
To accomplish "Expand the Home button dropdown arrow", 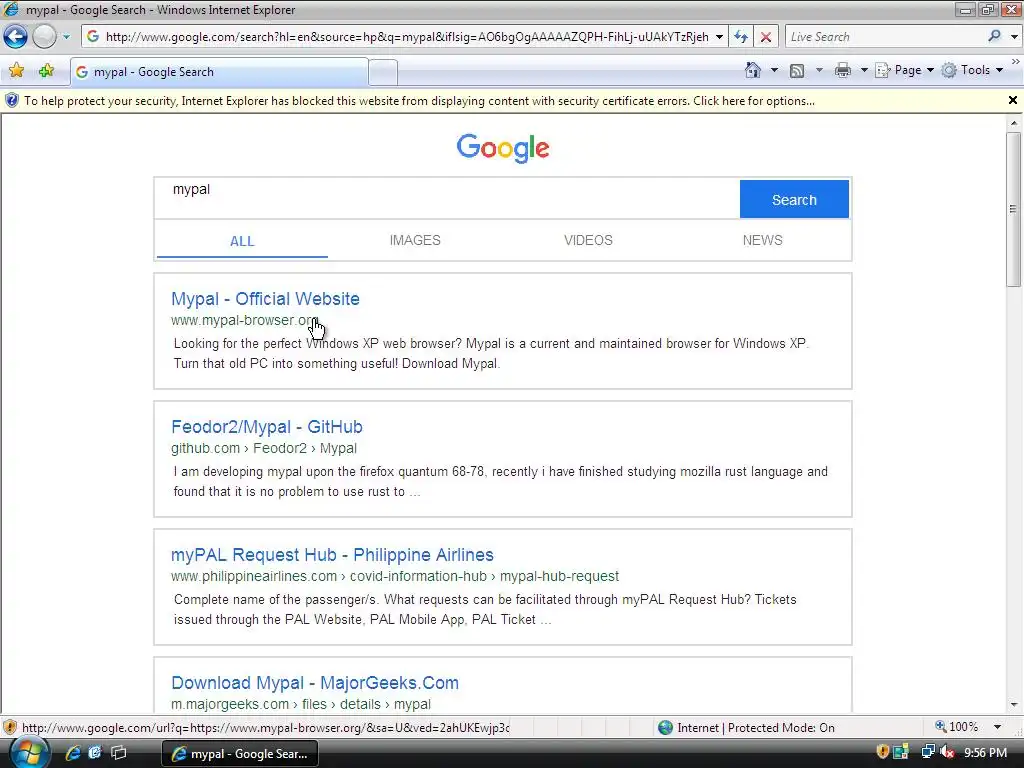I will click(x=775, y=70).
